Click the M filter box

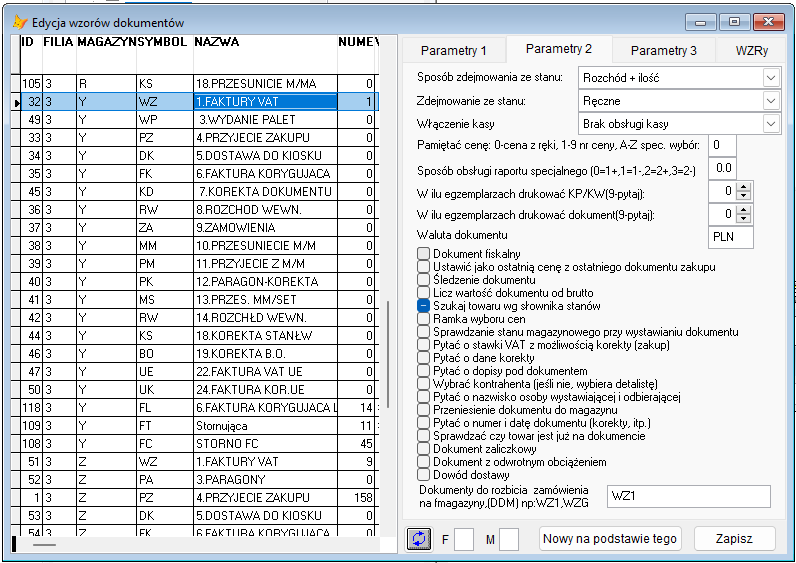point(509,539)
